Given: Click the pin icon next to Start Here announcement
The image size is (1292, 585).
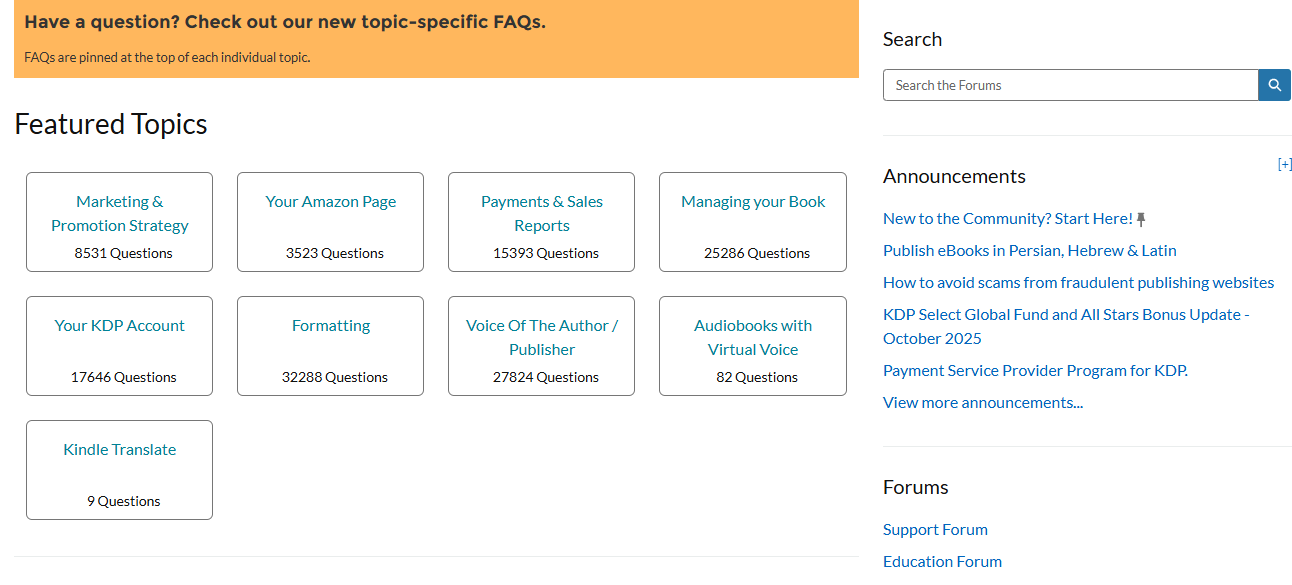Looking at the screenshot, I should (1140, 217).
